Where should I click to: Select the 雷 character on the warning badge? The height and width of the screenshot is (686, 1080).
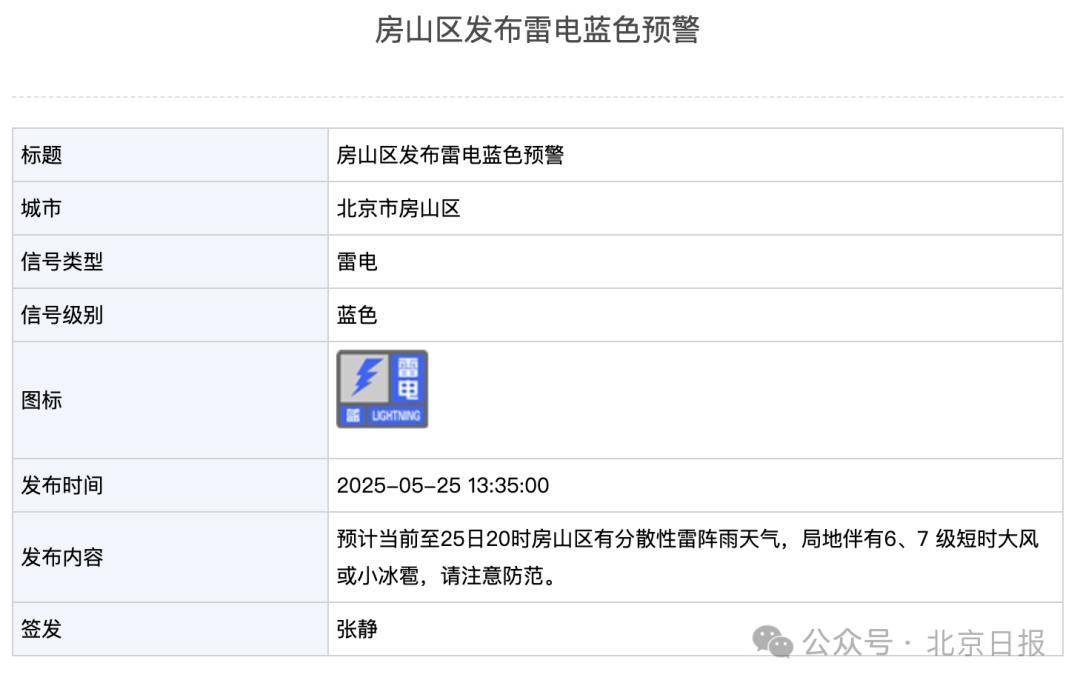pos(408,367)
